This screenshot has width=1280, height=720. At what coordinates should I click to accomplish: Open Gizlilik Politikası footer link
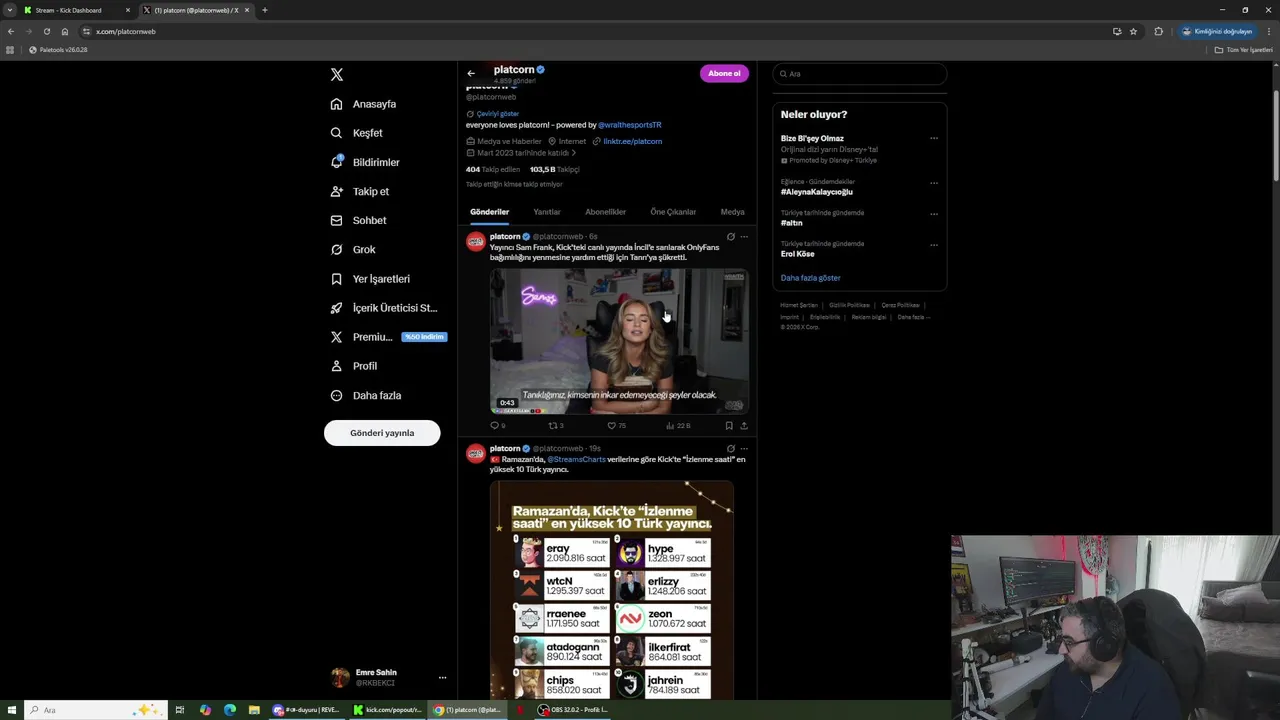[849, 305]
